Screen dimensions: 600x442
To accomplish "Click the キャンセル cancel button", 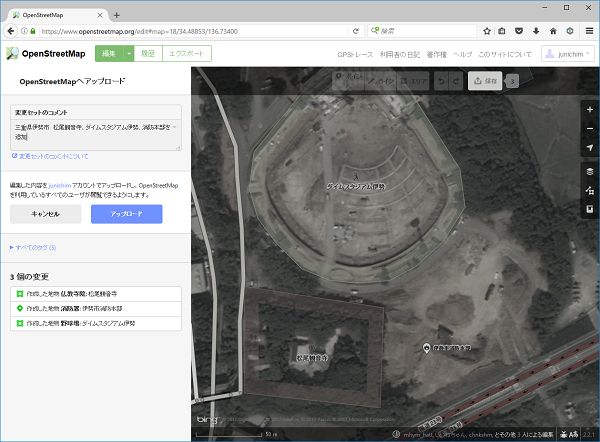I will coord(46,214).
